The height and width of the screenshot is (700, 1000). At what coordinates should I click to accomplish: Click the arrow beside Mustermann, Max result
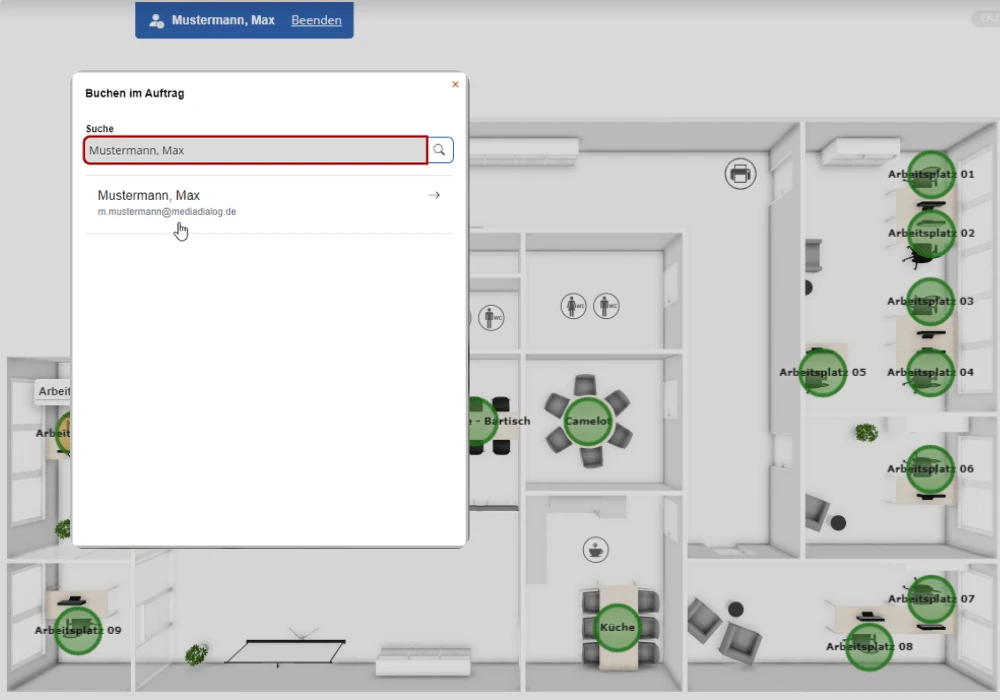coord(434,195)
